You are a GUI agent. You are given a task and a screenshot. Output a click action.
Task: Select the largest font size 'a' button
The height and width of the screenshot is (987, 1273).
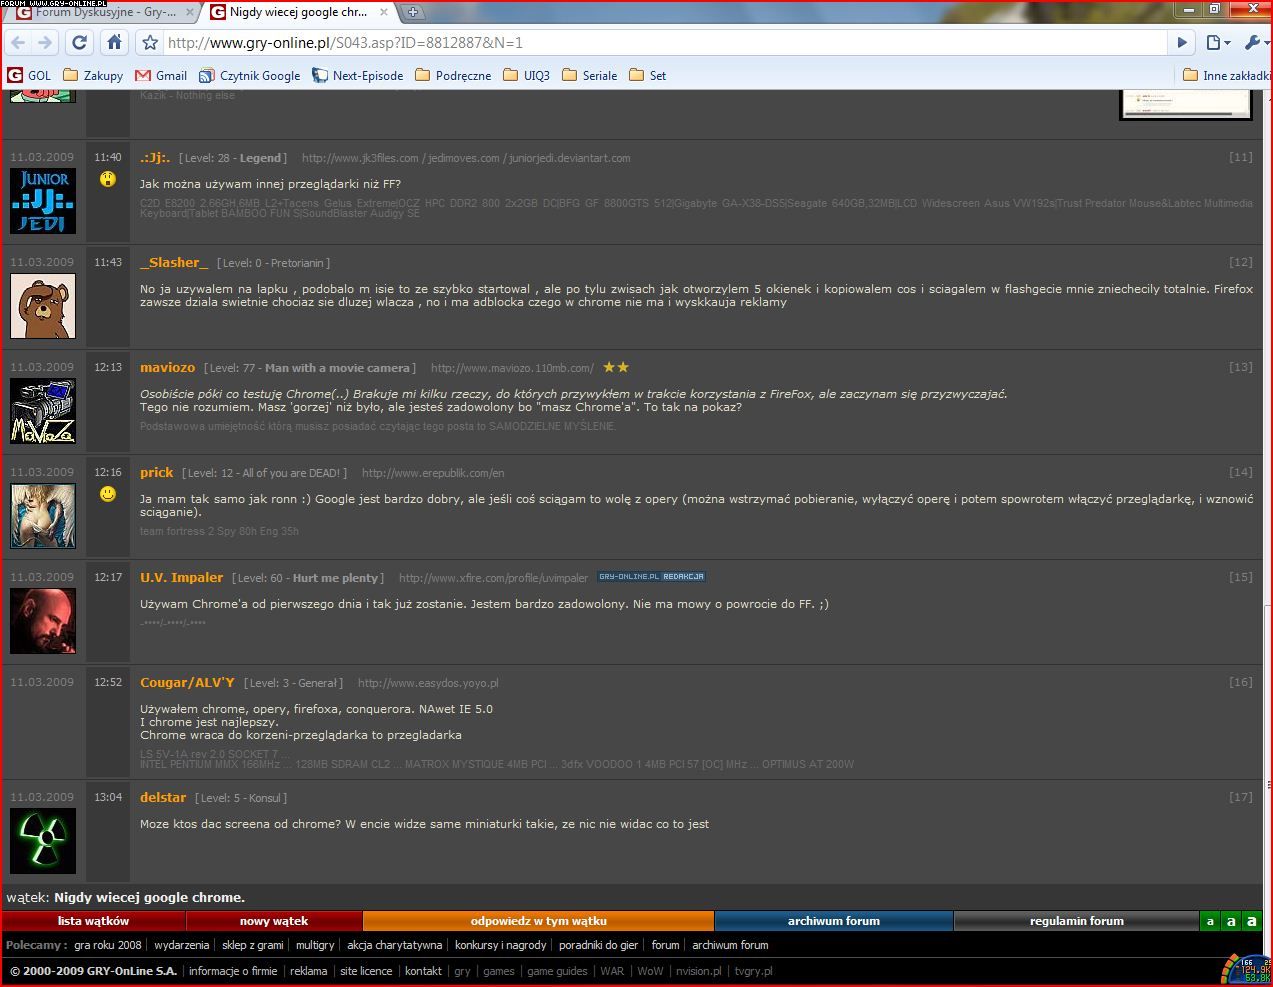pos(1251,921)
